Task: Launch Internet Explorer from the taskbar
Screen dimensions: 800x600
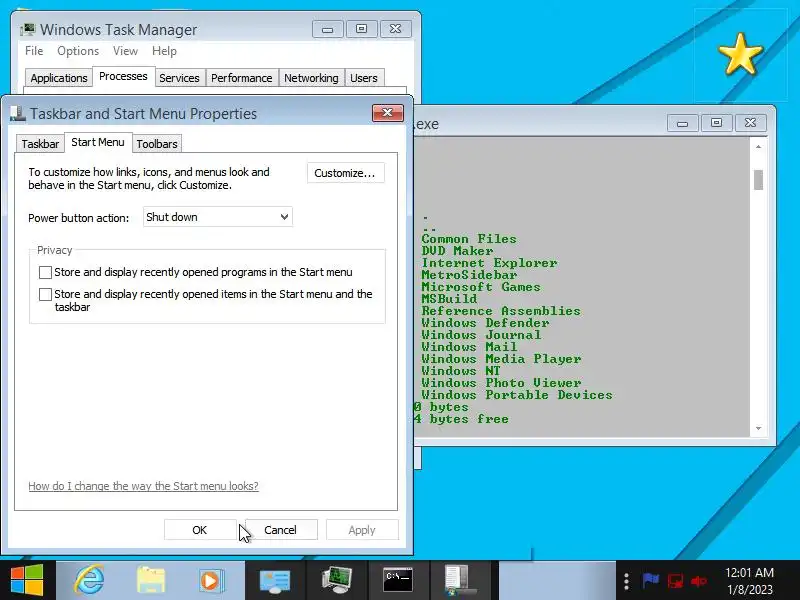Action: (x=89, y=580)
